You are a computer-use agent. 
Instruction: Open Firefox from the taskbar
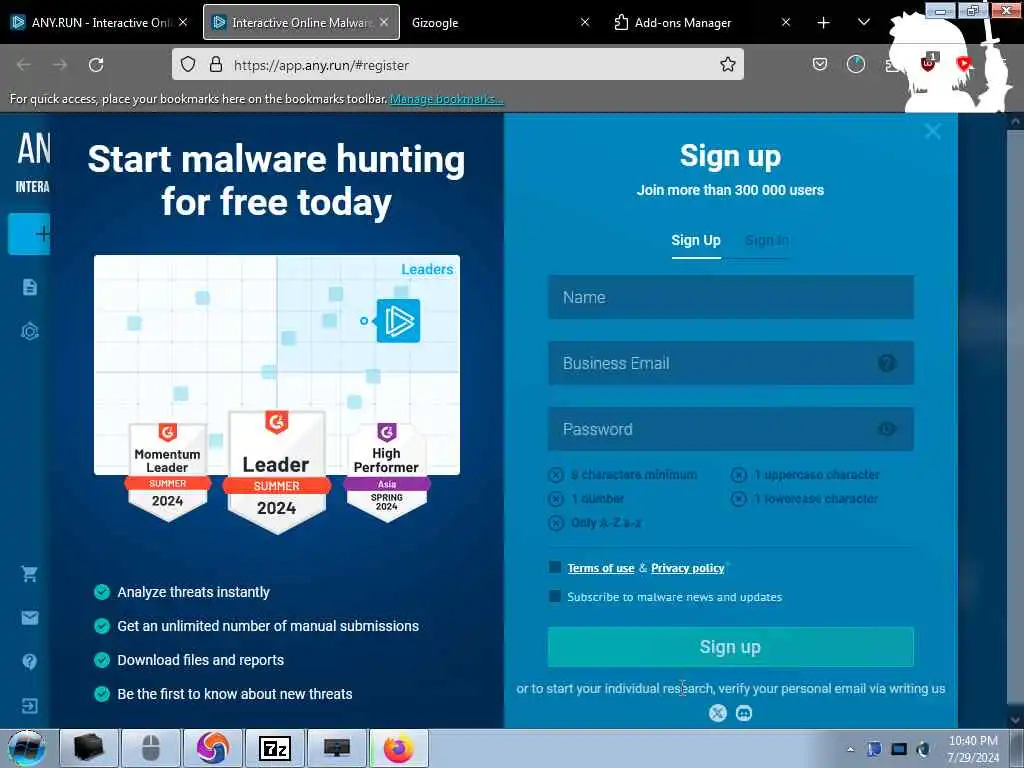click(398, 748)
